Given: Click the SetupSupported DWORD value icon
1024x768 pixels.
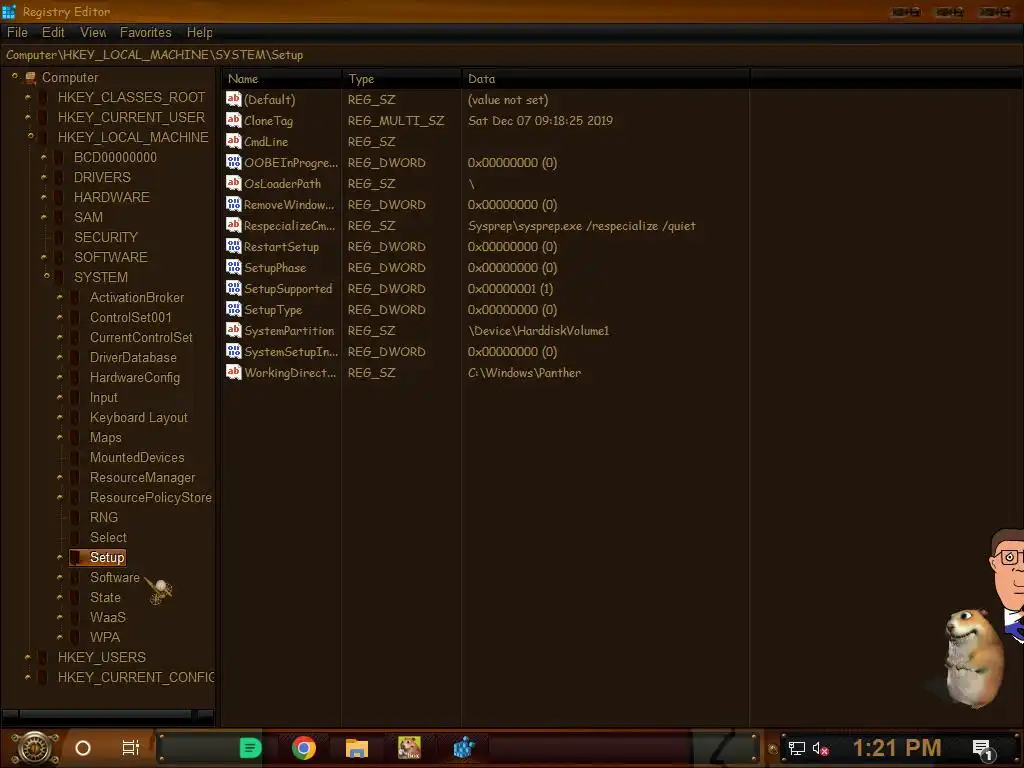Looking at the screenshot, I should 233,287.
